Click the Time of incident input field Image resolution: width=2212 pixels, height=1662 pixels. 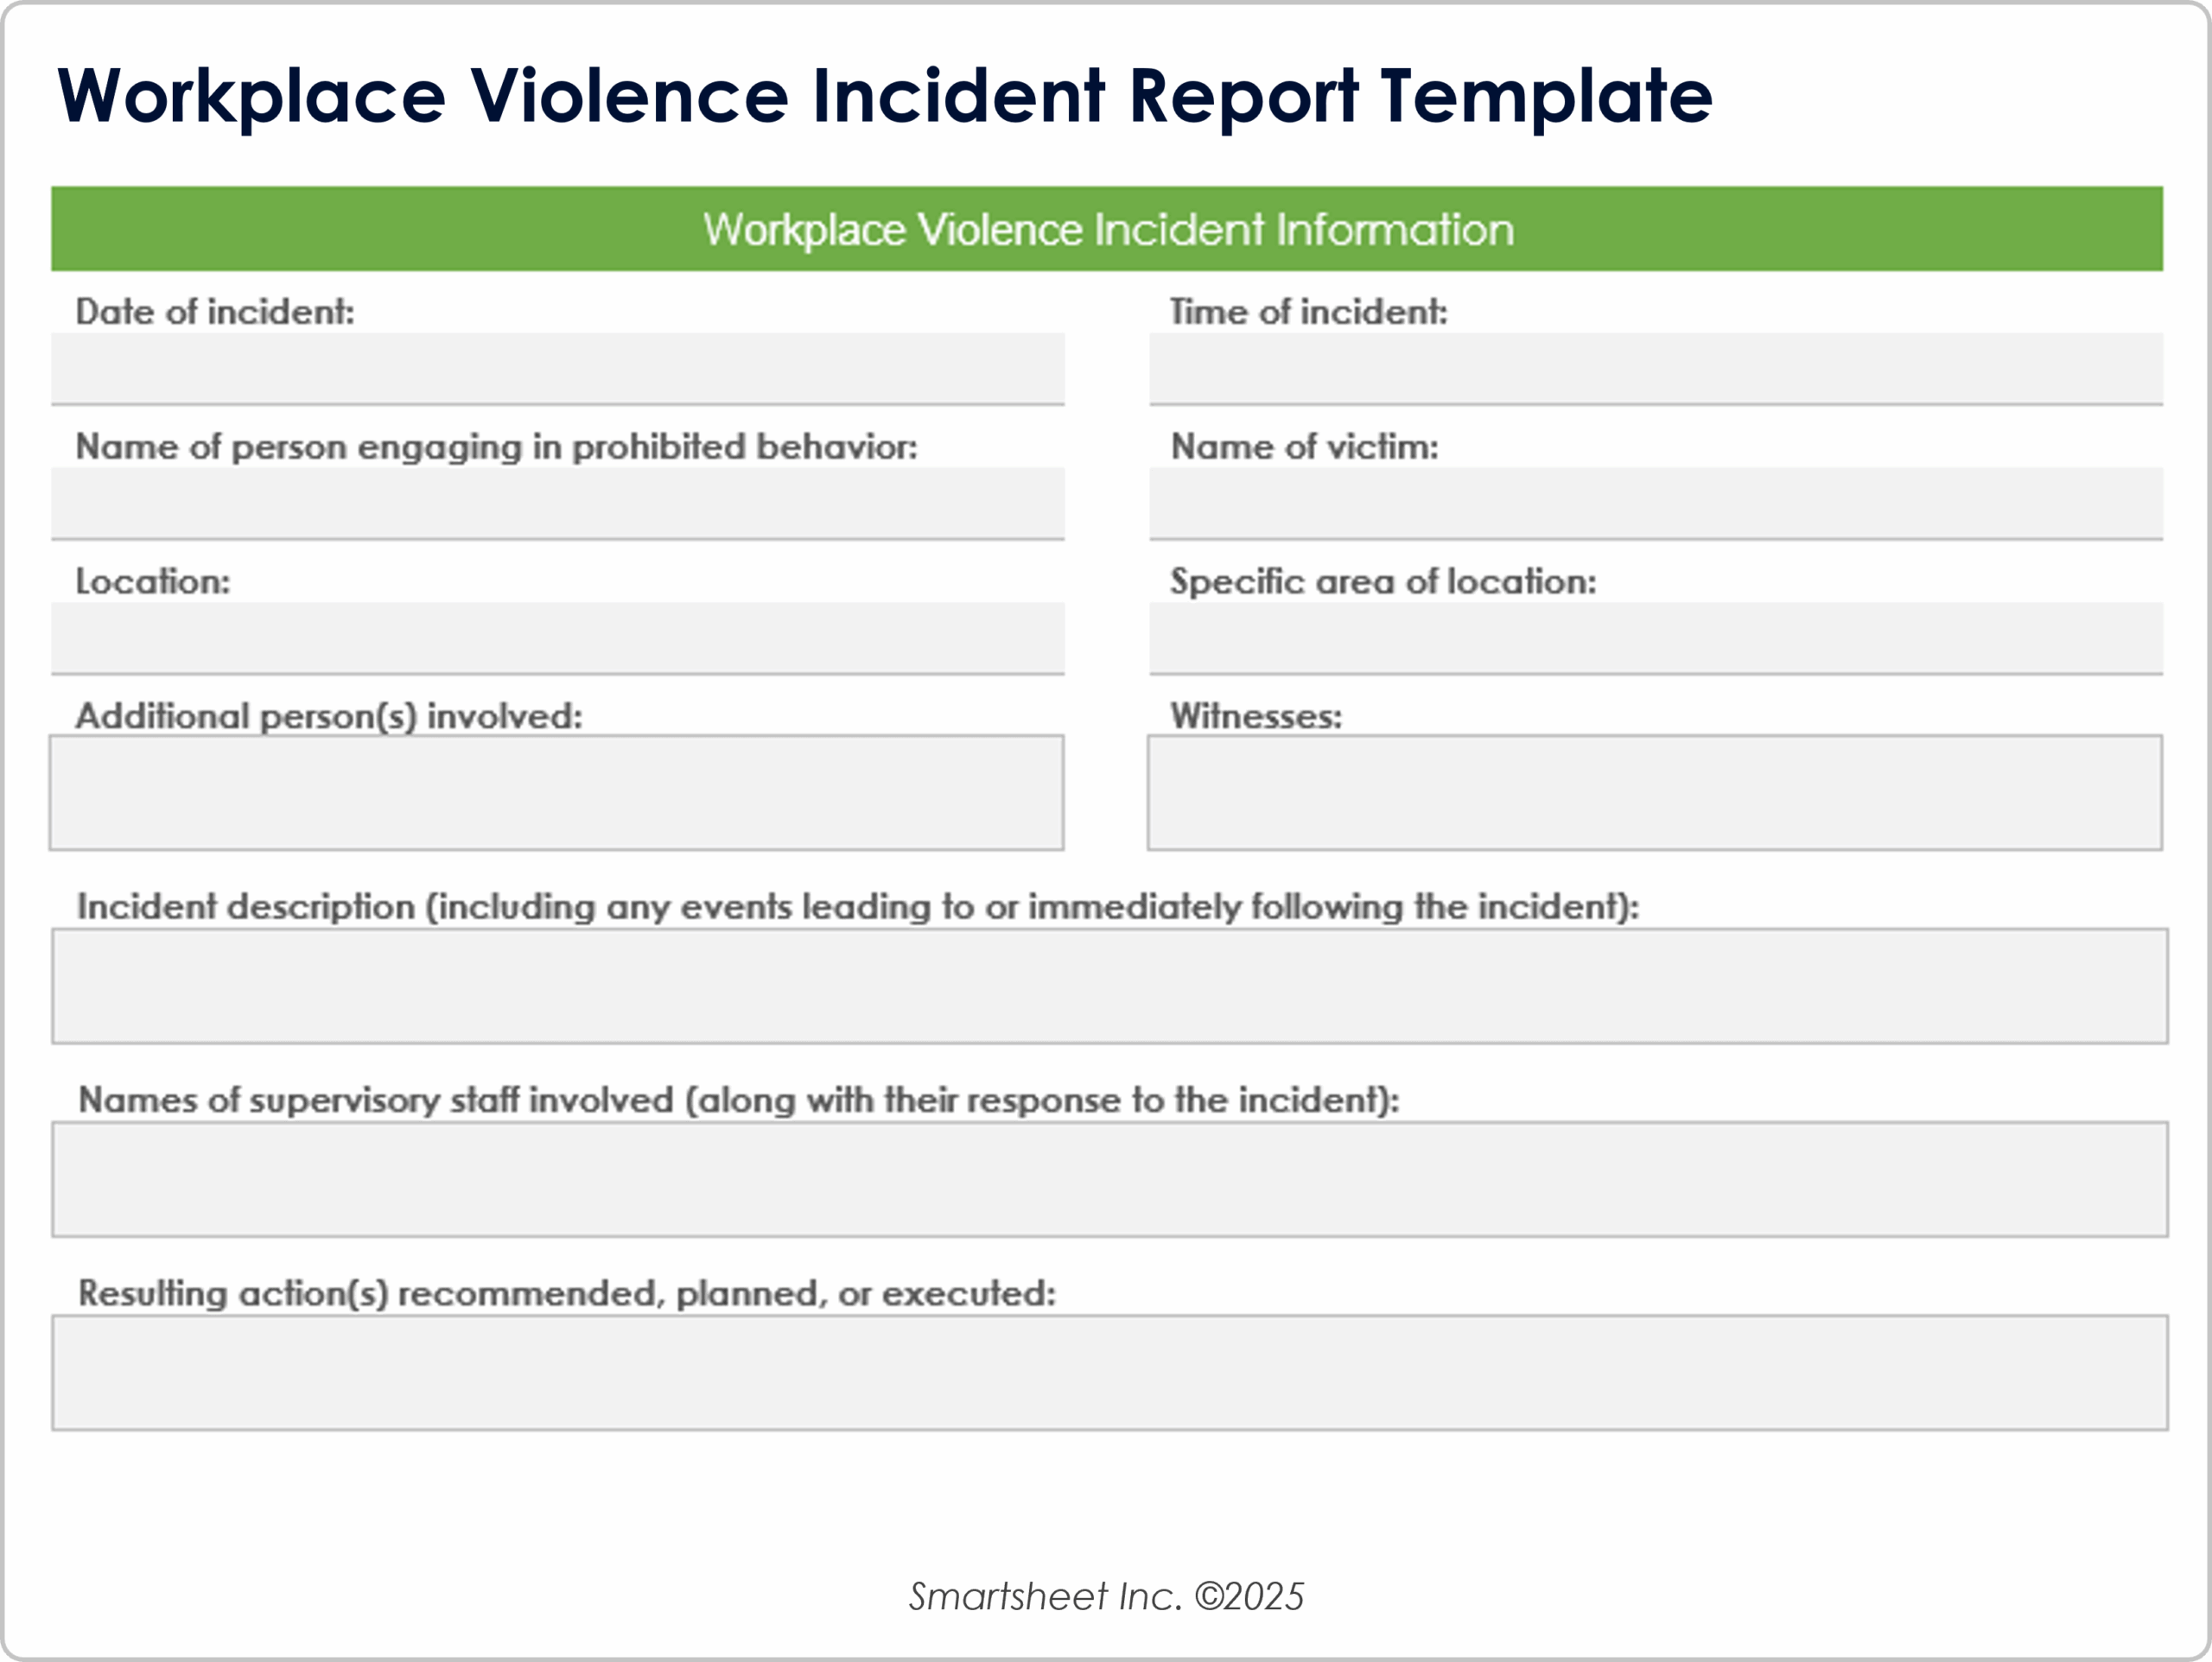point(1655,368)
